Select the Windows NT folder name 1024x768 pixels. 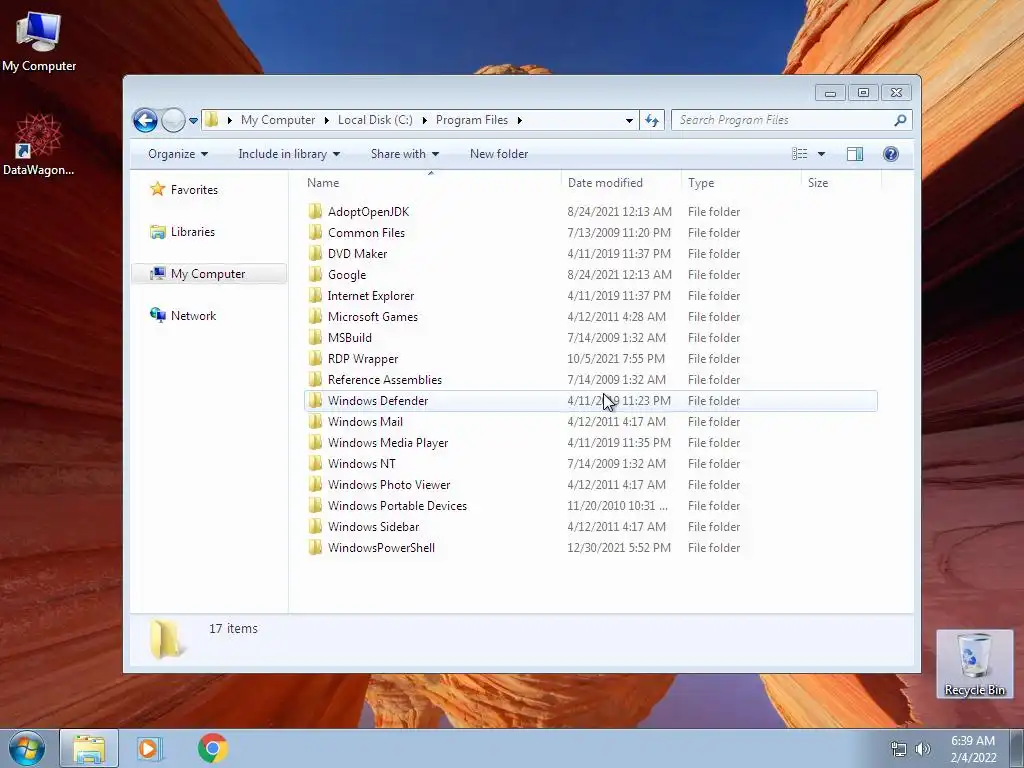tap(362, 464)
